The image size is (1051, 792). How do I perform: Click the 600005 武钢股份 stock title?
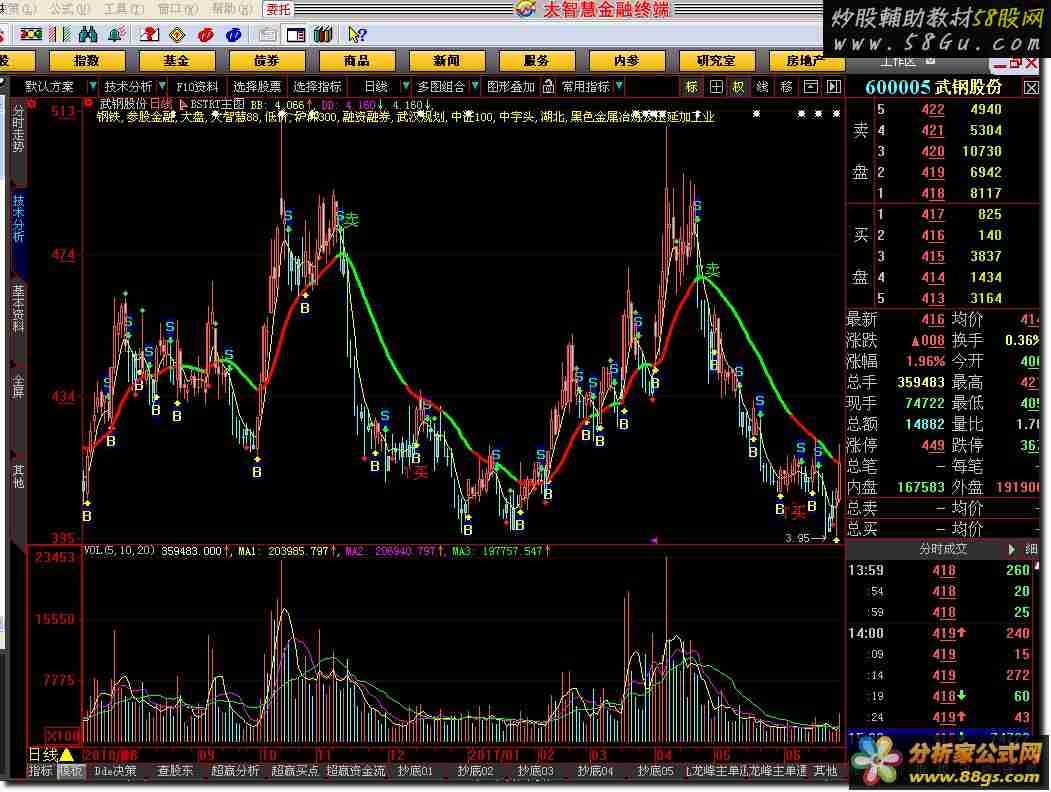click(x=933, y=87)
